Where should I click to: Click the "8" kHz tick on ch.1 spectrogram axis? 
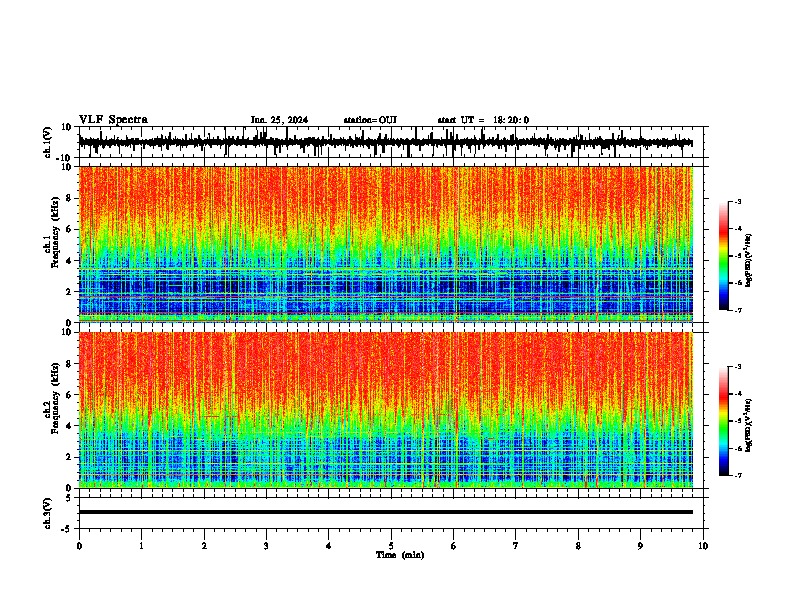[x=69, y=198]
